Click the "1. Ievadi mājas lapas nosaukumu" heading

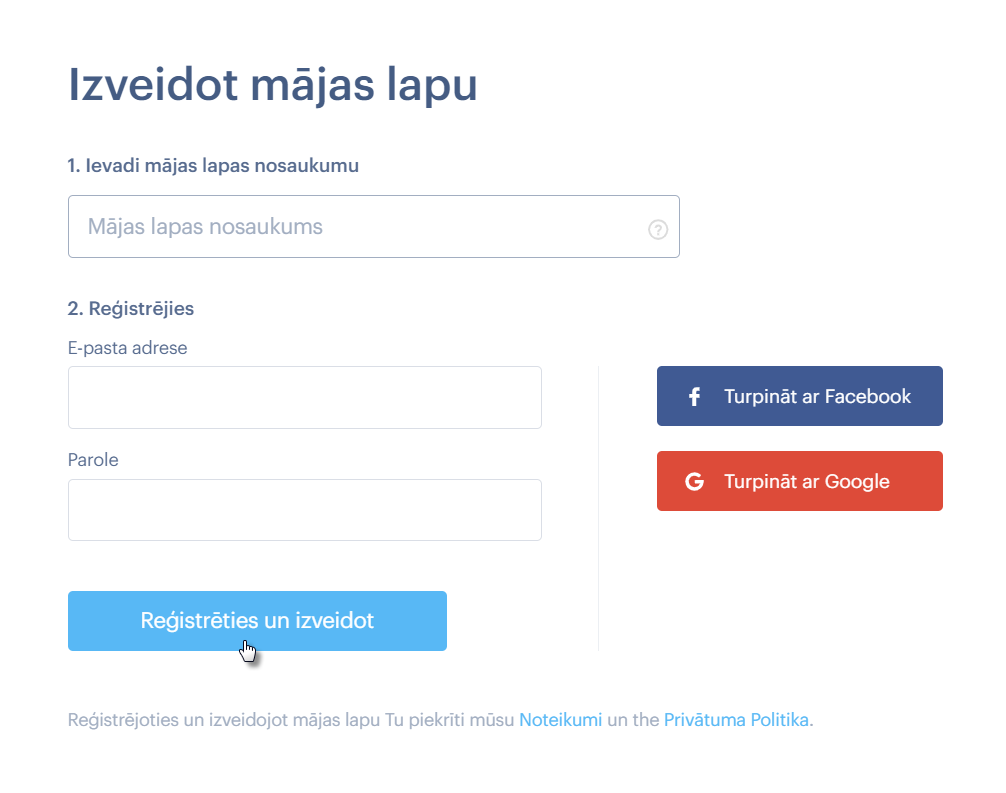[x=213, y=166]
